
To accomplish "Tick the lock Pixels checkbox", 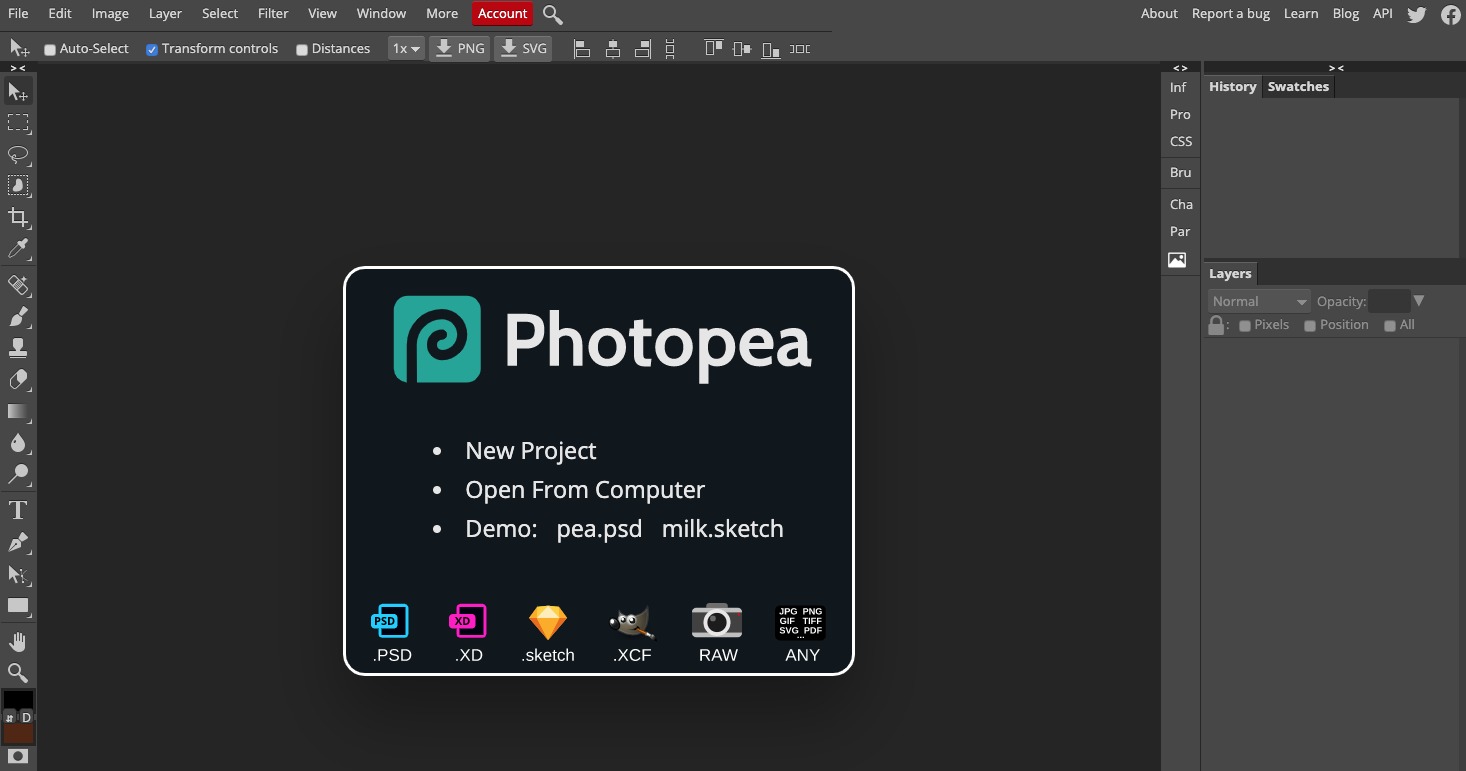I will tap(1245, 326).
